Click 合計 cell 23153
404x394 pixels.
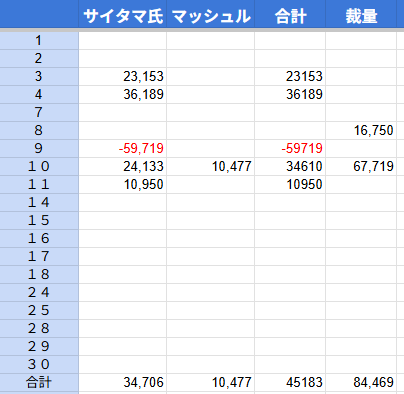click(x=290, y=77)
